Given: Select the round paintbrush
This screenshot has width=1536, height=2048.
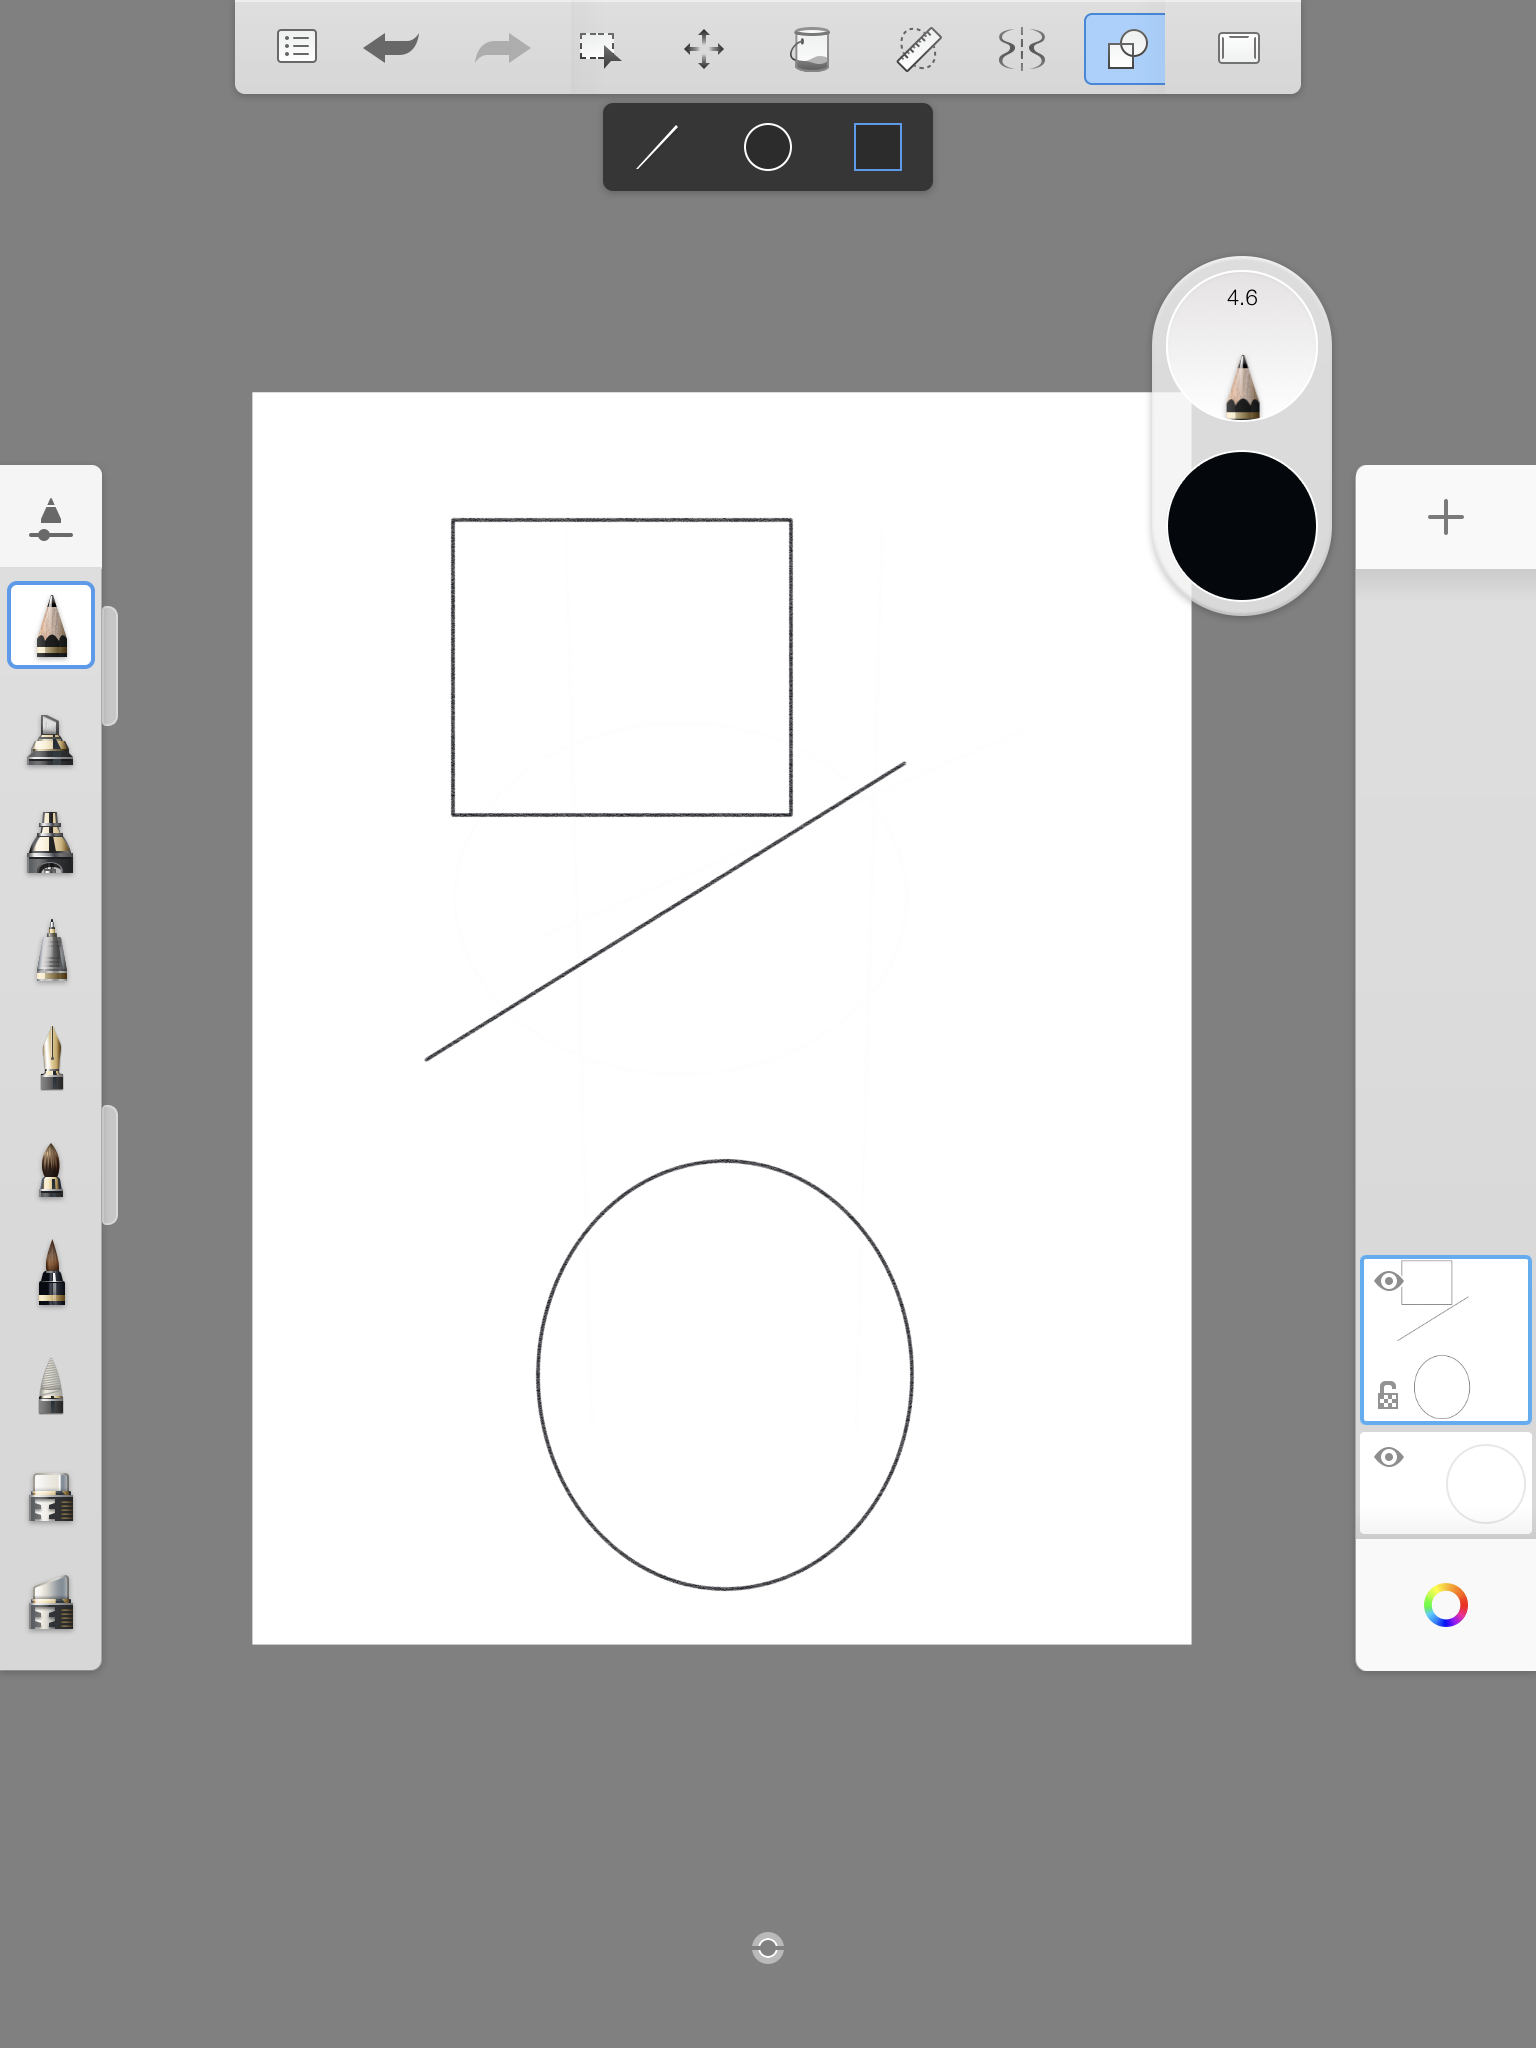Looking at the screenshot, I should 51,1169.
